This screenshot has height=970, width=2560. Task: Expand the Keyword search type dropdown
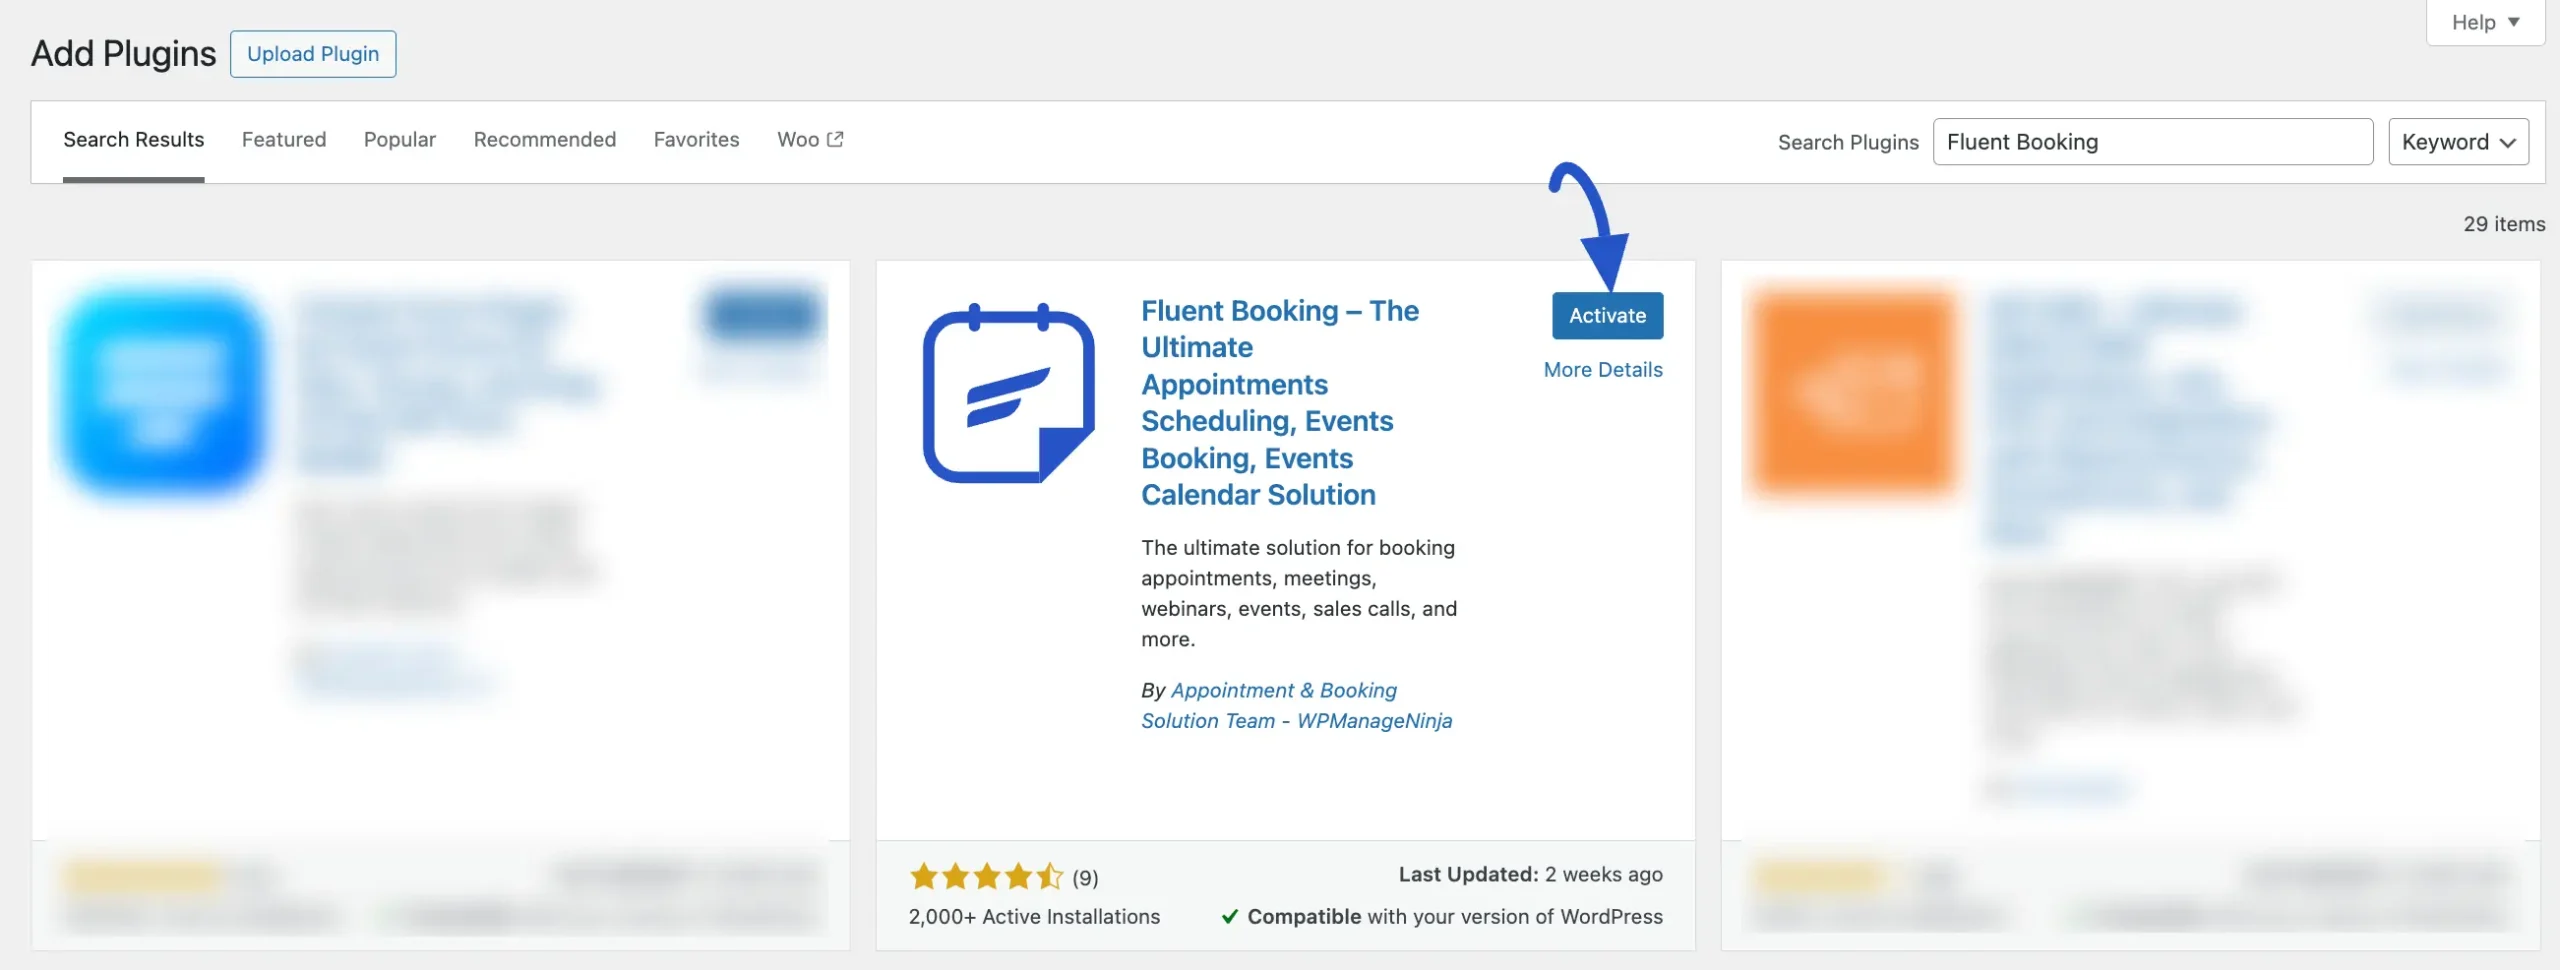point(2459,142)
